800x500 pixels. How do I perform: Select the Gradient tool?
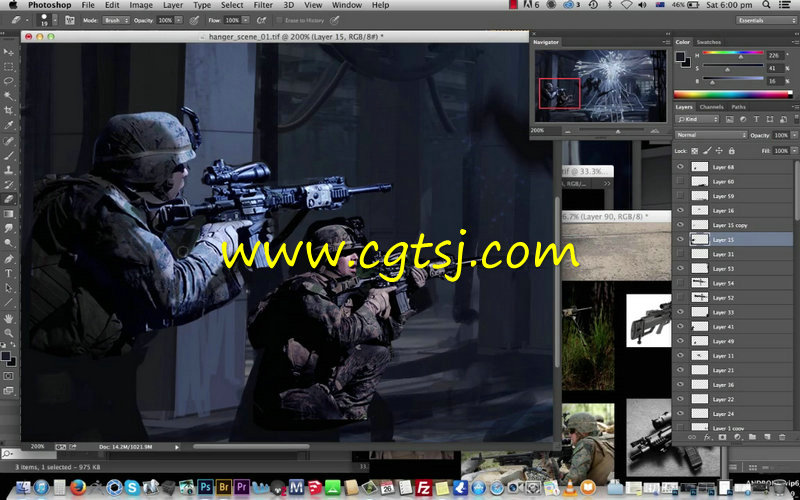point(9,213)
